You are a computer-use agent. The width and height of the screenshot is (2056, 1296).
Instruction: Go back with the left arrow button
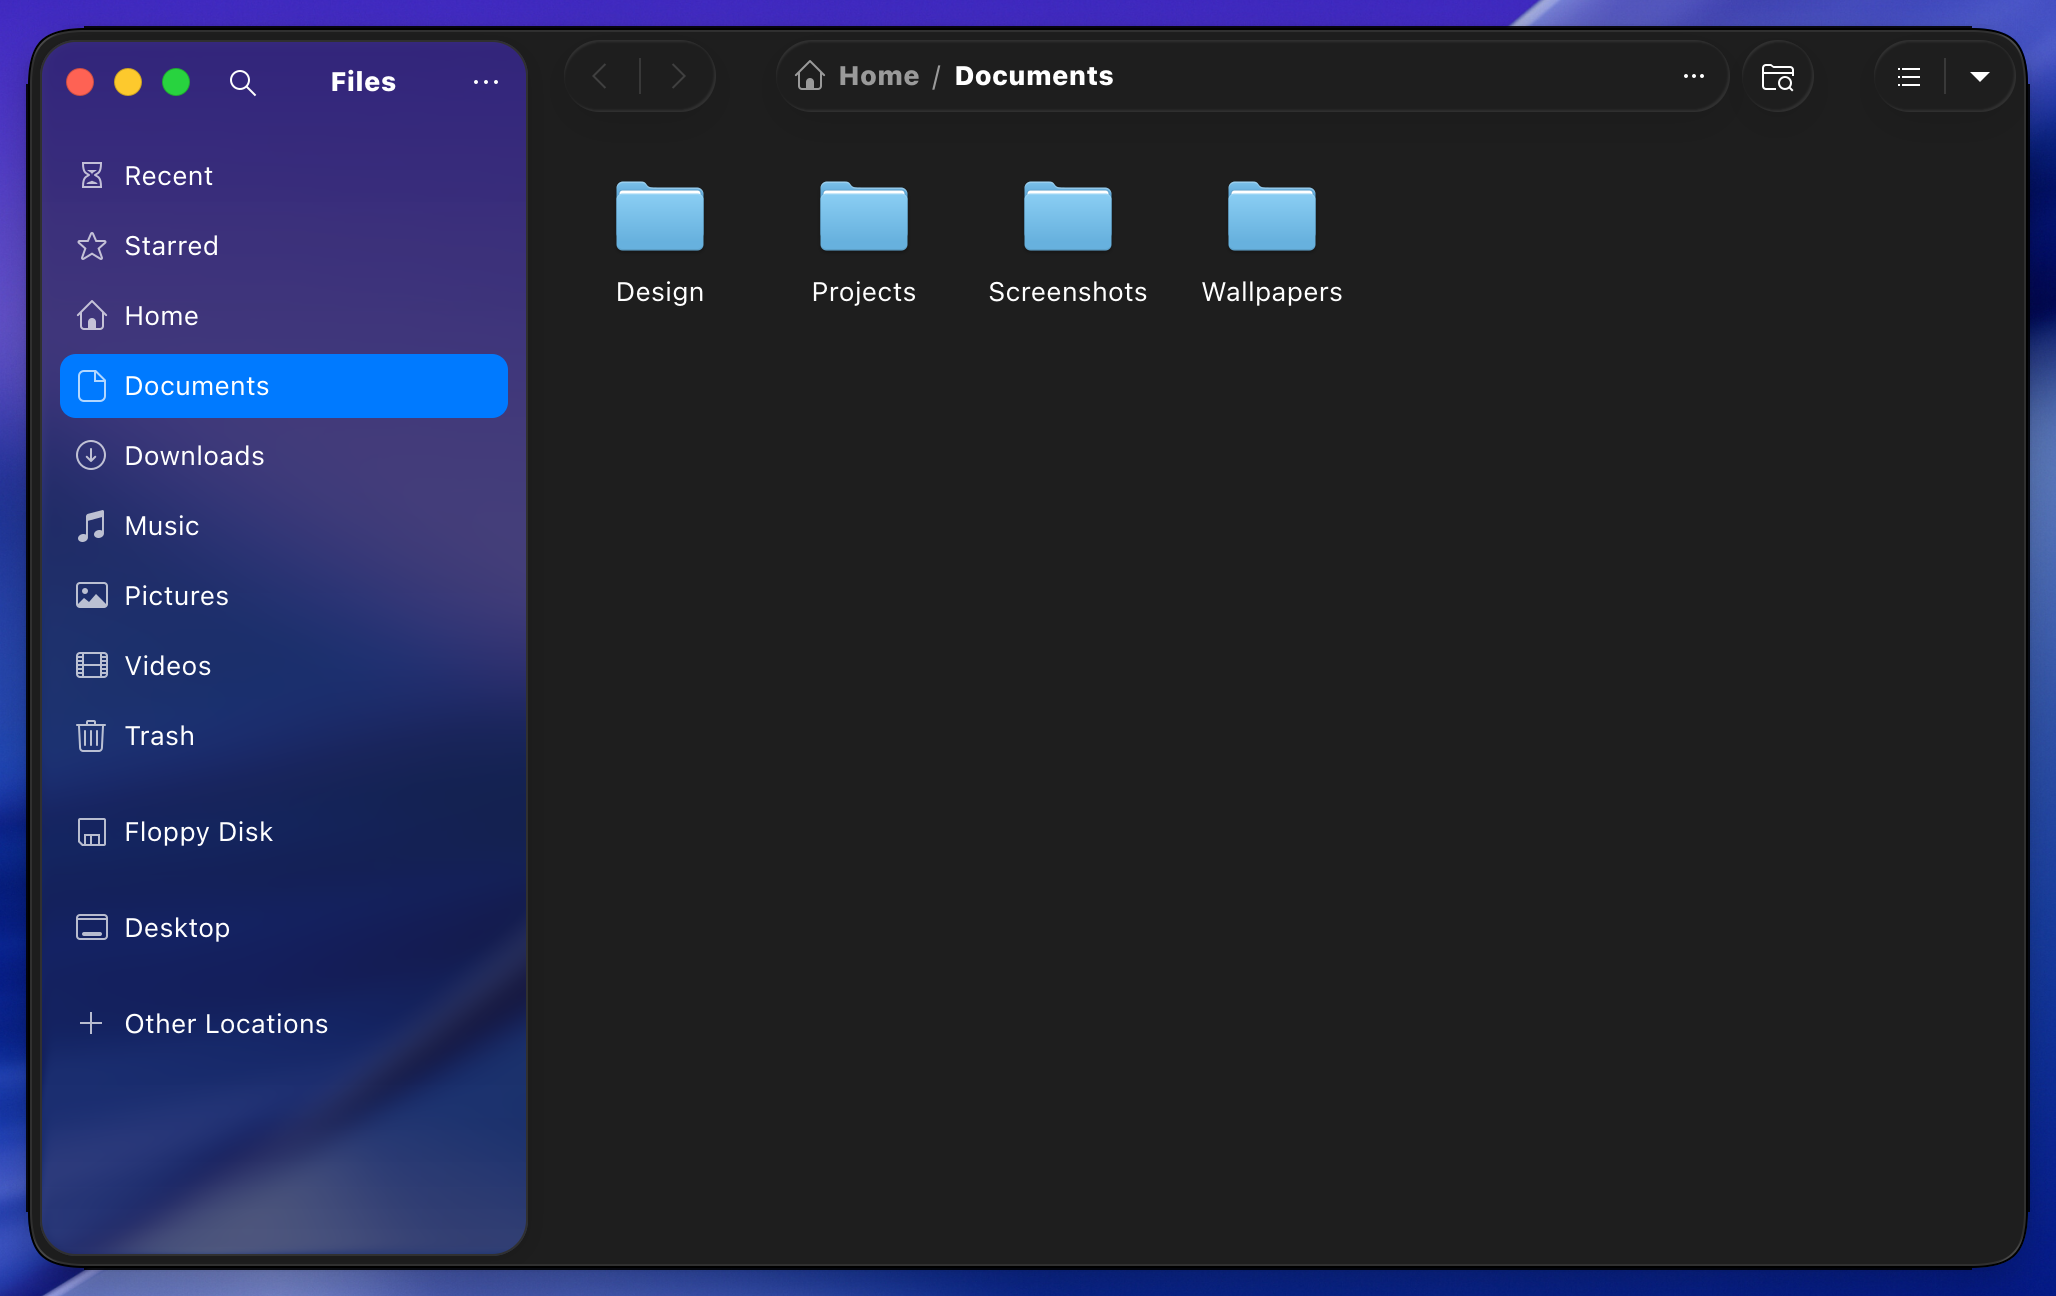(x=600, y=76)
